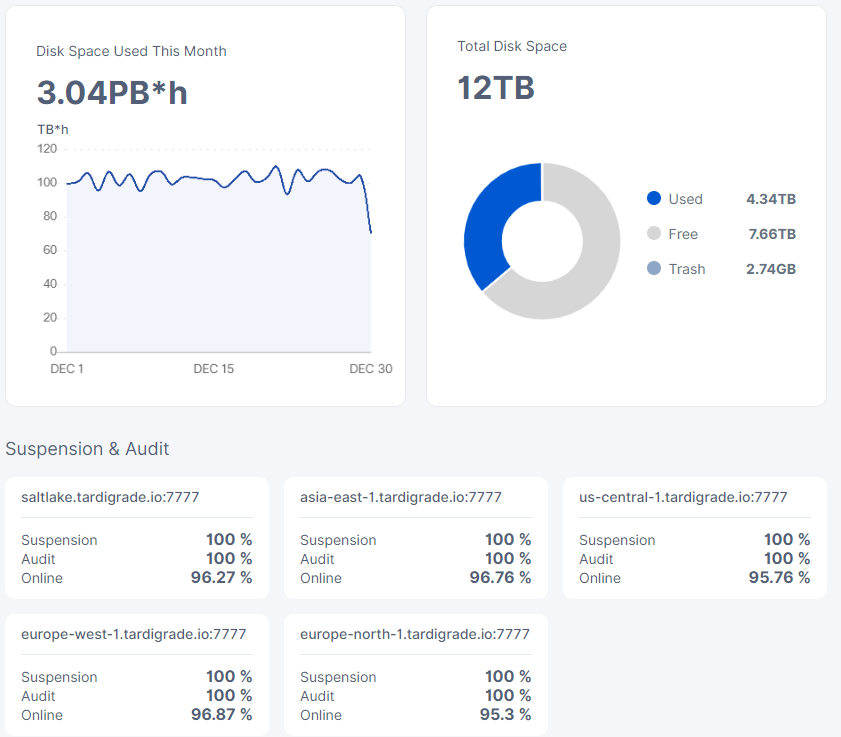
Task: Click the 12TB total disk space value
Action: 496,88
